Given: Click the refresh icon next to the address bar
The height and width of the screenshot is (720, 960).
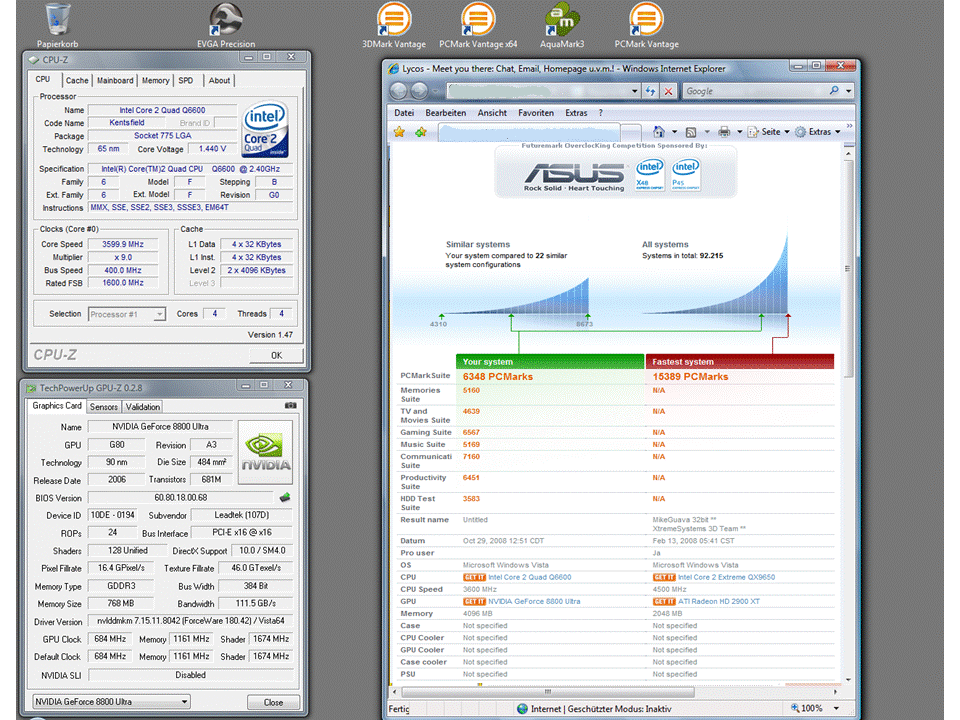Looking at the screenshot, I should (x=650, y=91).
